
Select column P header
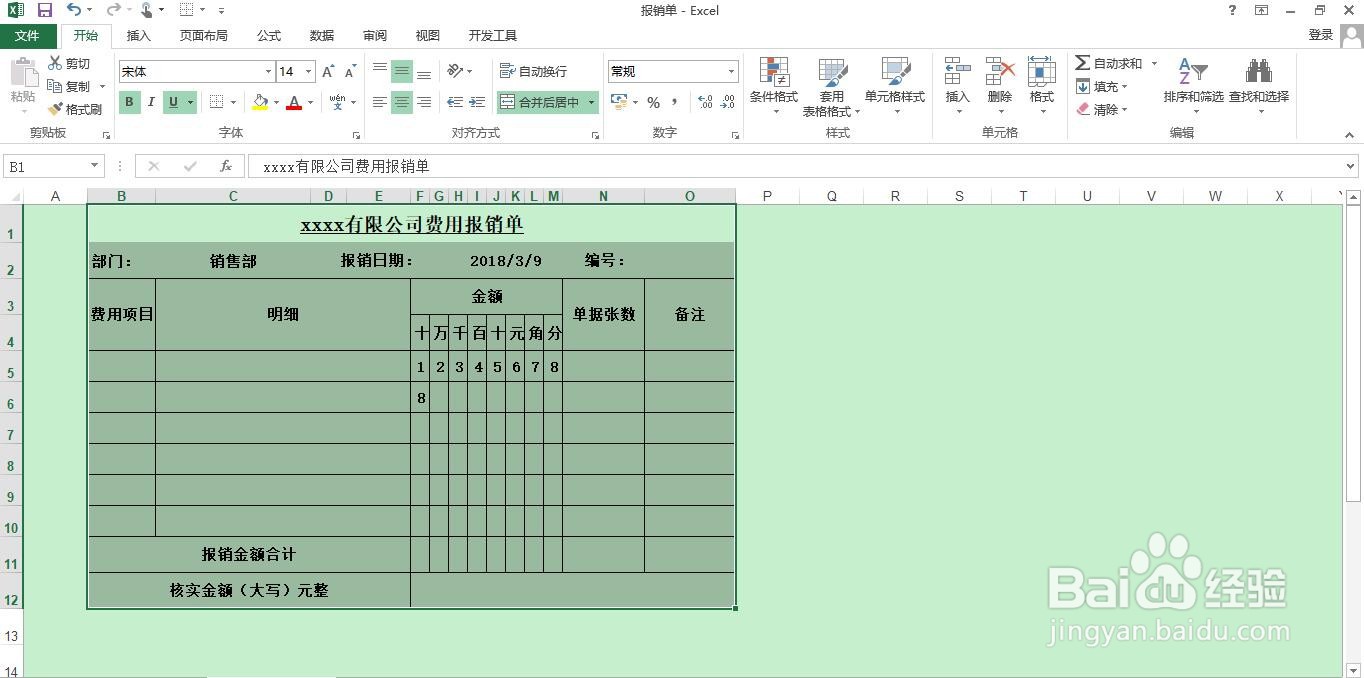(x=767, y=196)
